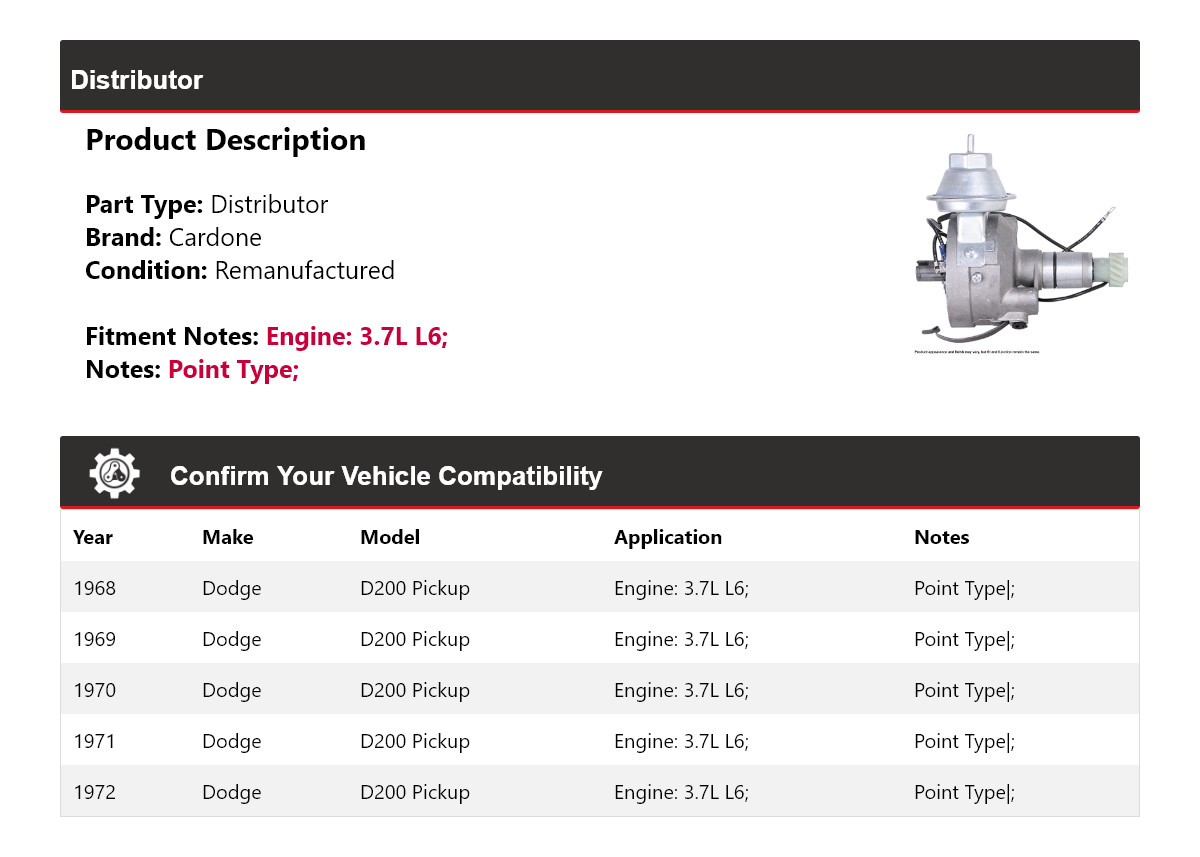Click the Brand: Cardone line
Screen dimensions: 1200x857
click(173, 238)
